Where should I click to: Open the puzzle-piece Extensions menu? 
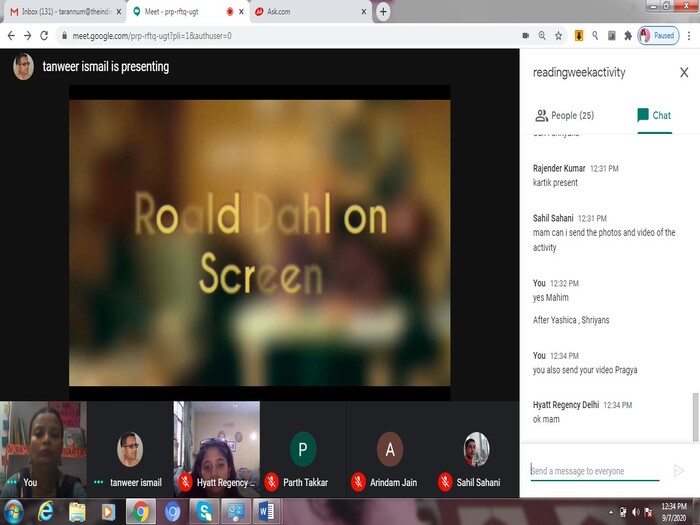[x=628, y=36]
